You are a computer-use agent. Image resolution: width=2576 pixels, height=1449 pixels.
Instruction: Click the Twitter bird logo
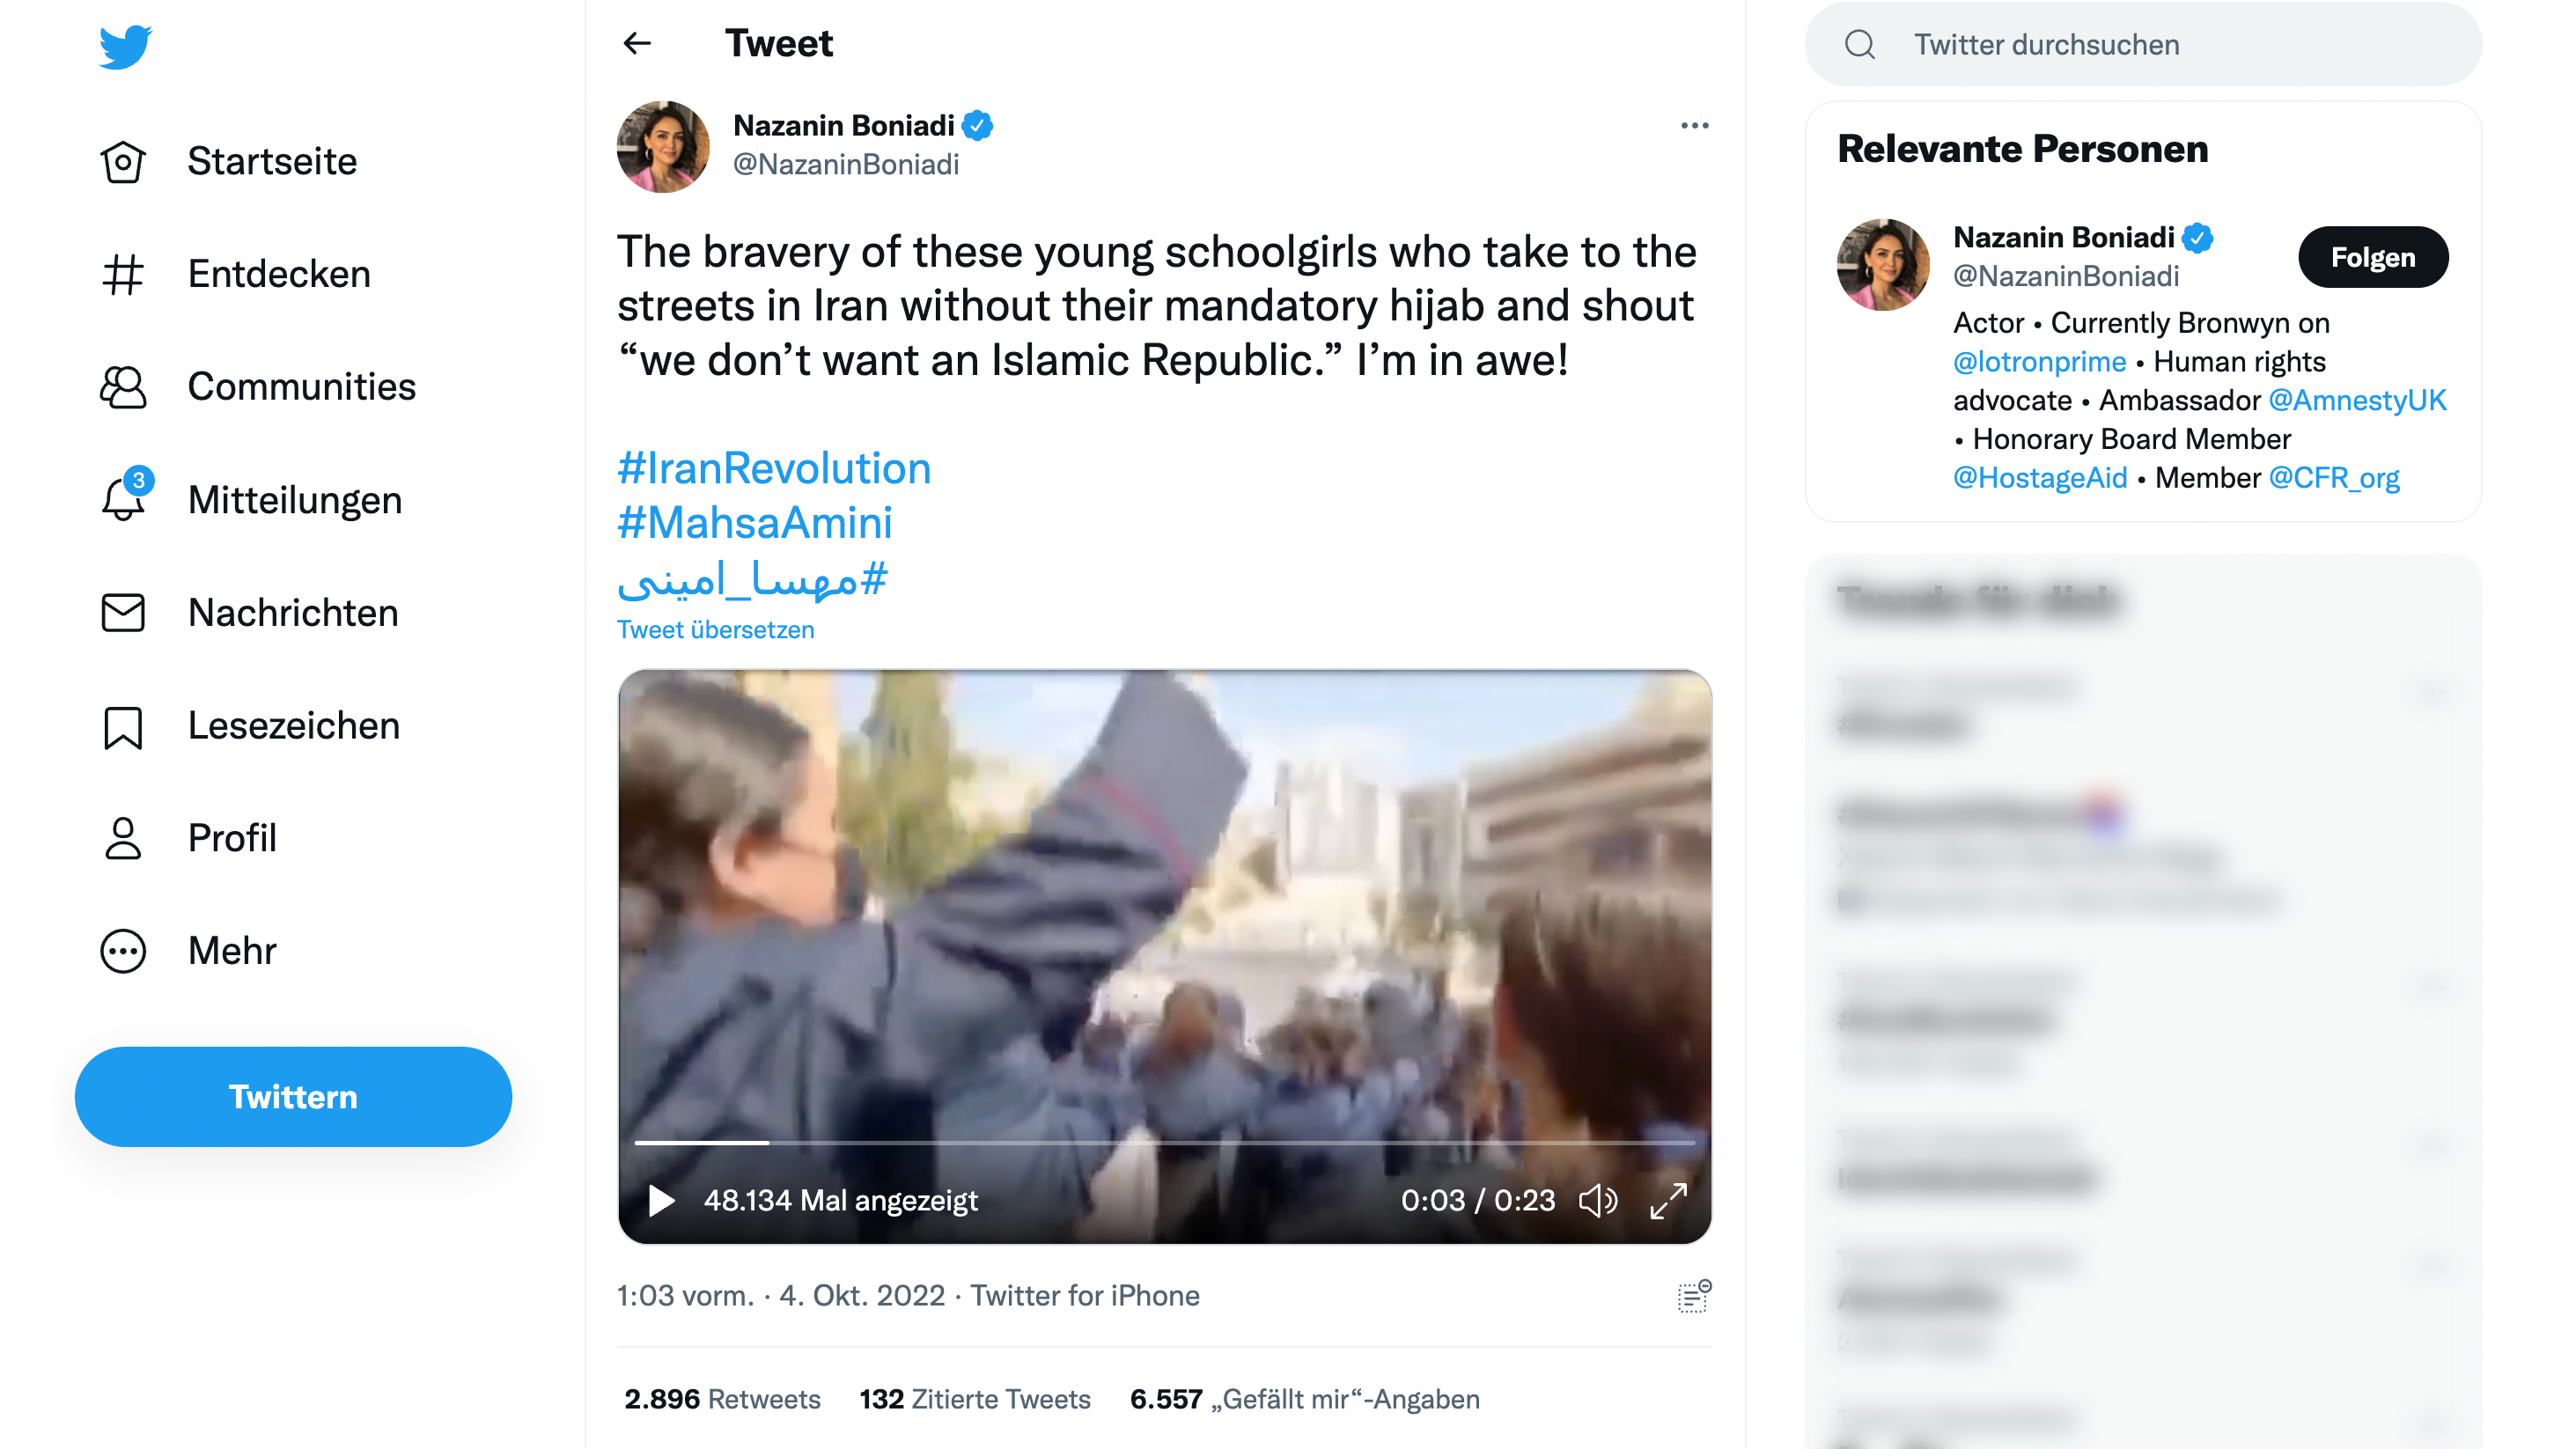(x=125, y=46)
